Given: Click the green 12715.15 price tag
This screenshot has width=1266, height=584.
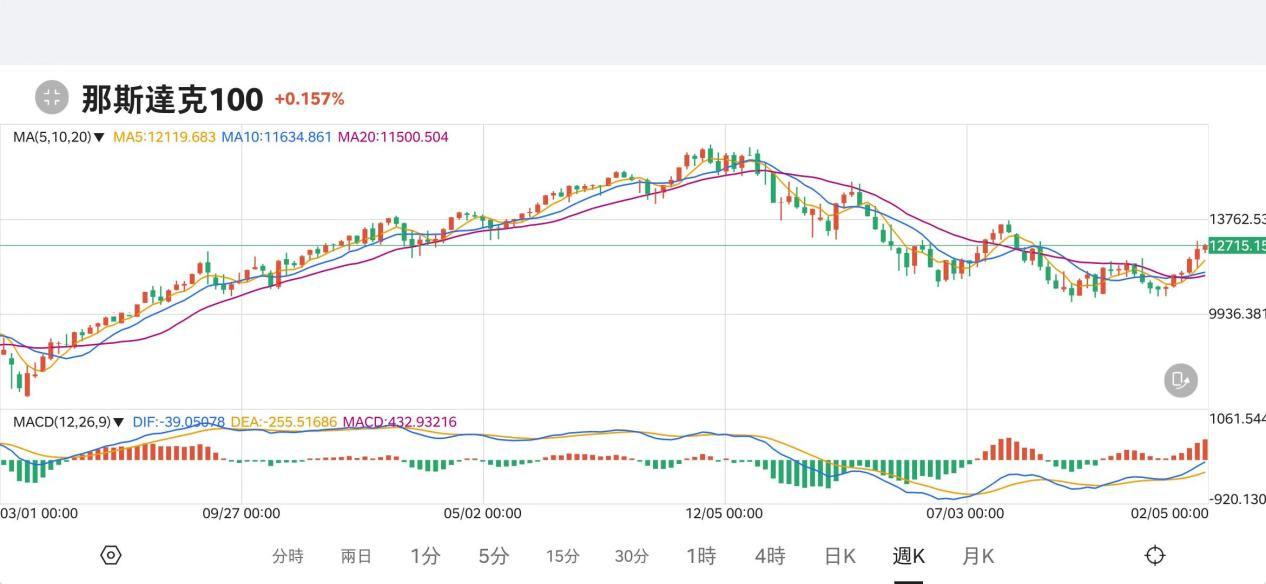Looking at the screenshot, I should pyautogui.click(x=1236, y=246).
